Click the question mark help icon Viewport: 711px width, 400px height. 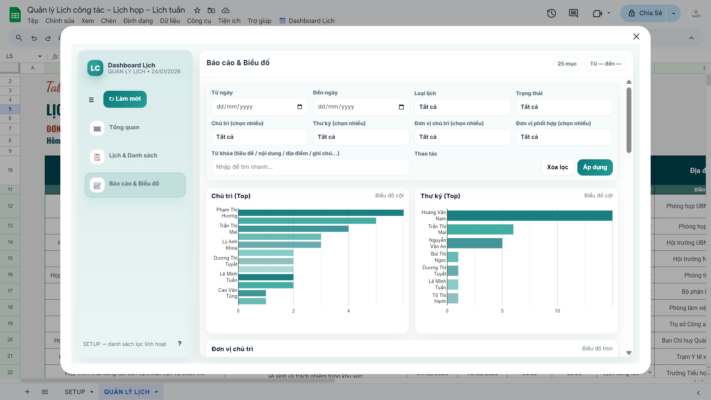click(x=180, y=343)
